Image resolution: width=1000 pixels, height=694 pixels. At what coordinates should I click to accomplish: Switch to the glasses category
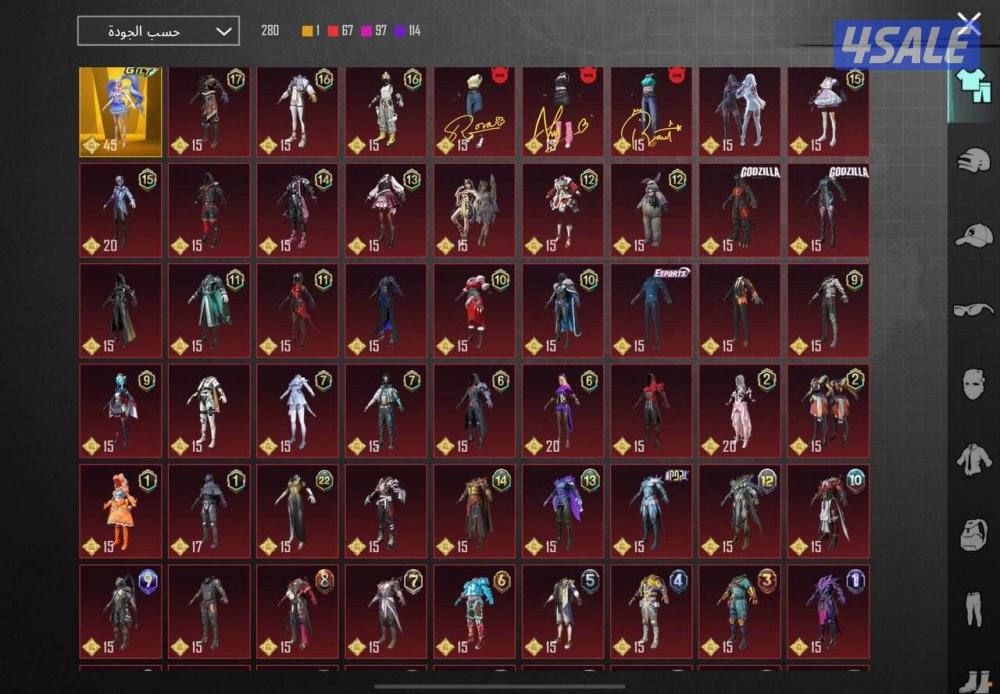coord(971,309)
